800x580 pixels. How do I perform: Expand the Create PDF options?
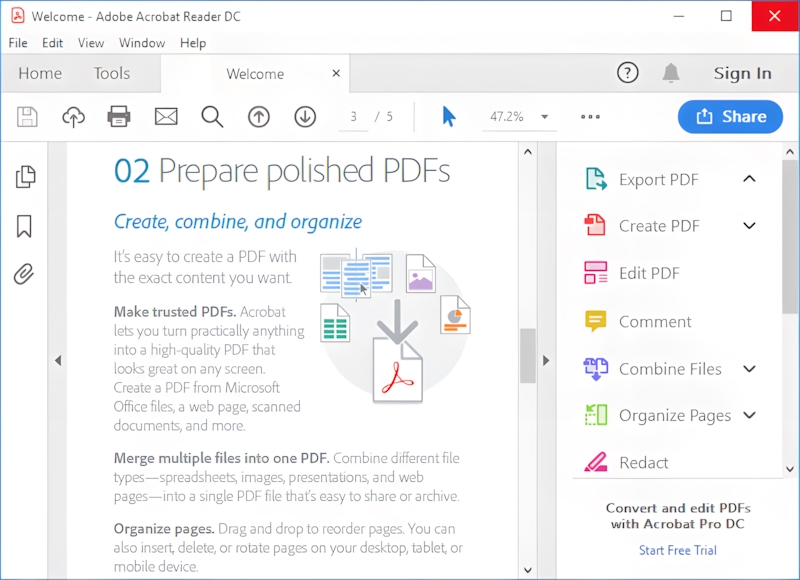point(749,226)
